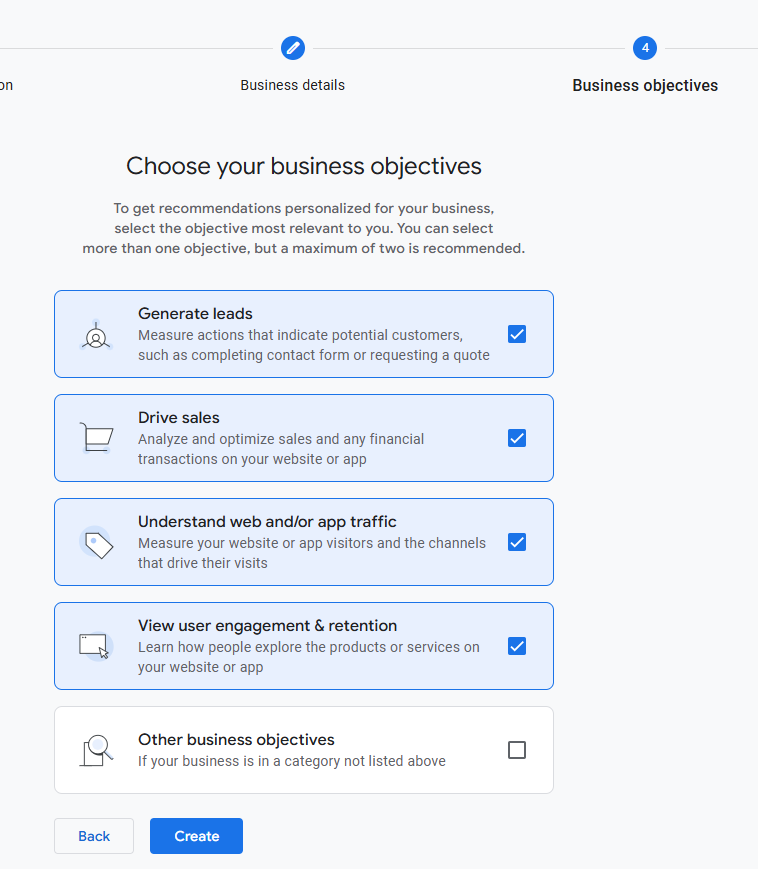Click the price tag icon for web traffic
This screenshot has width=758, height=869.
click(x=96, y=543)
